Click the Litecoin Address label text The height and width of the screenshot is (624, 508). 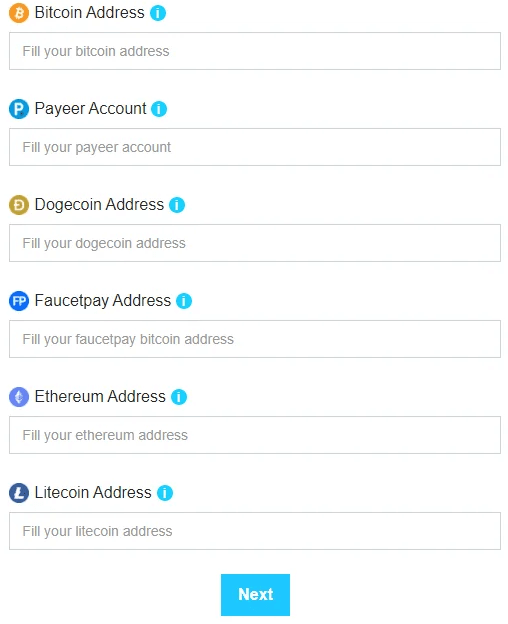click(x=93, y=493)
